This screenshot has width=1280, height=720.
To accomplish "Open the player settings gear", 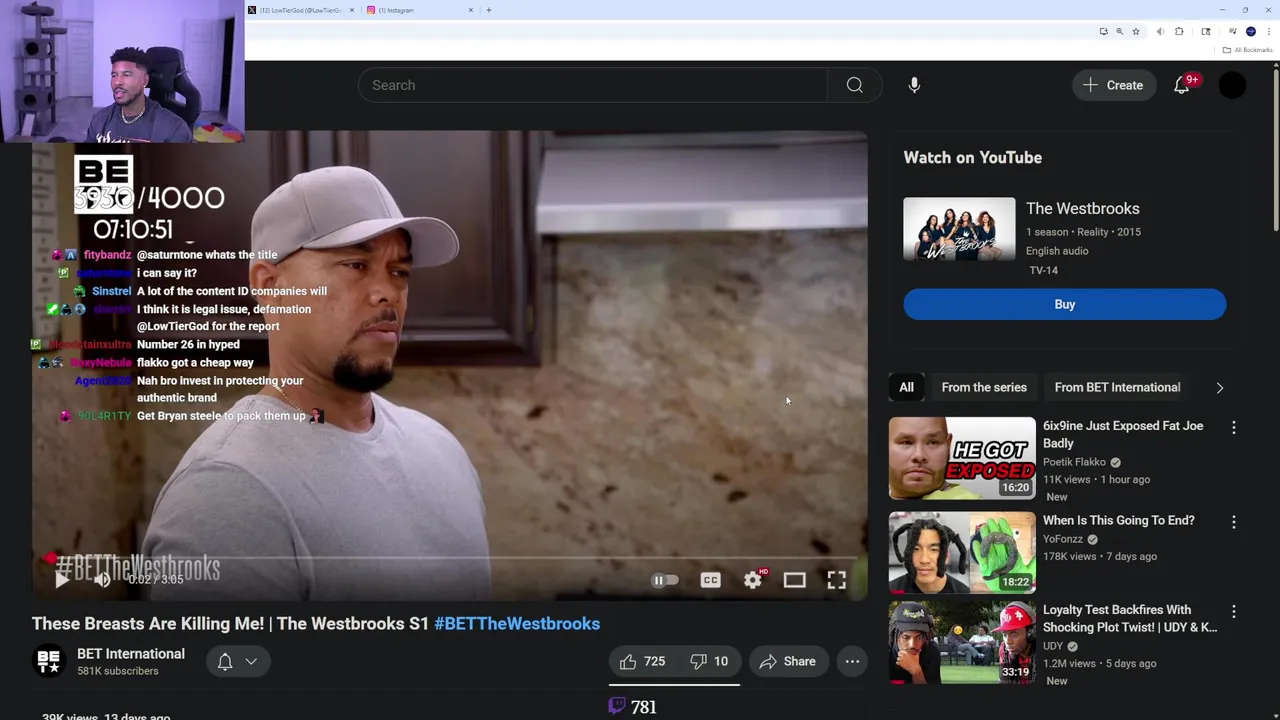I will [752, 580].
